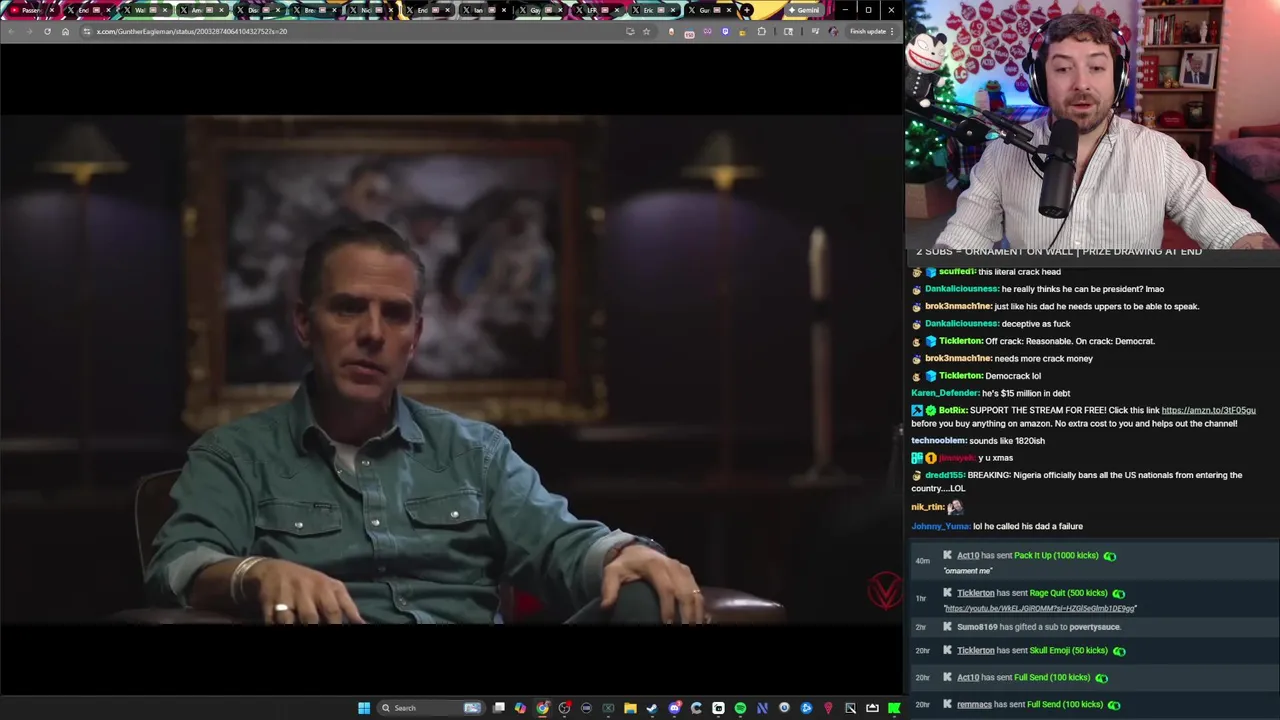Click username Tickleton in 'Democrack lol' message
1280x720 pixels.
pos(961,376)
